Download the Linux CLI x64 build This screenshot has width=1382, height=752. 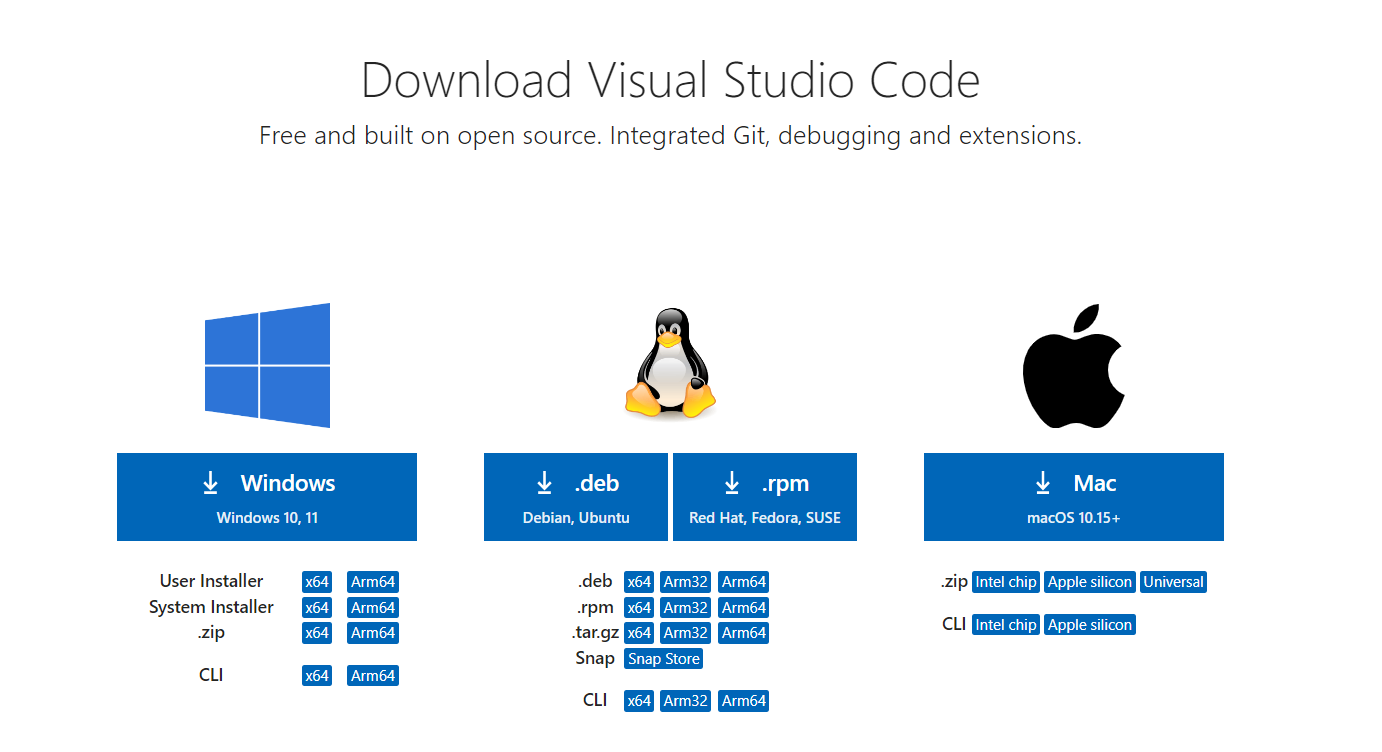(639, 701)
